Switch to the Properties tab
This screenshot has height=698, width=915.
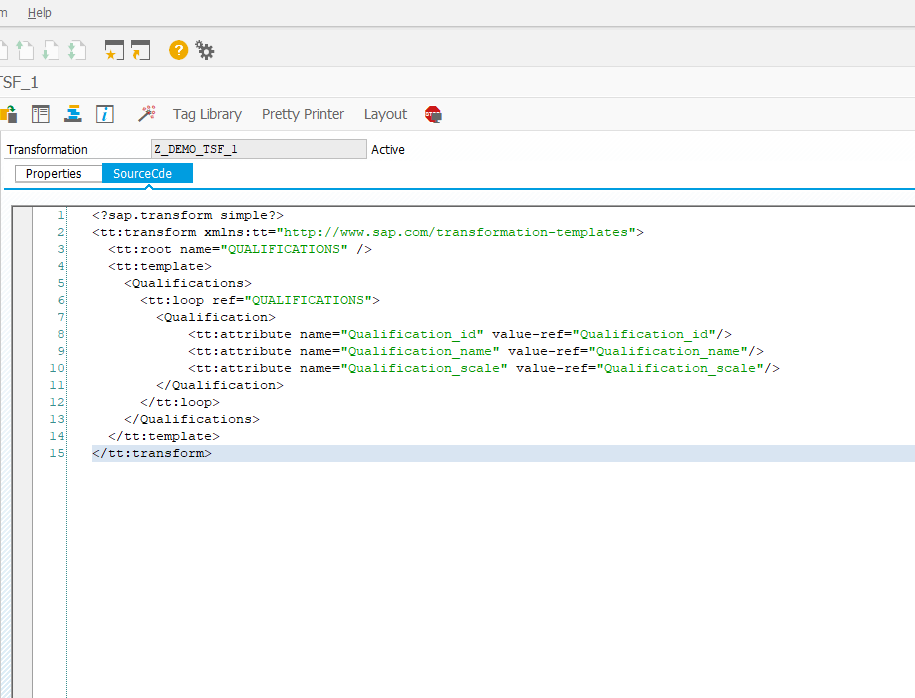pos(57,173)
